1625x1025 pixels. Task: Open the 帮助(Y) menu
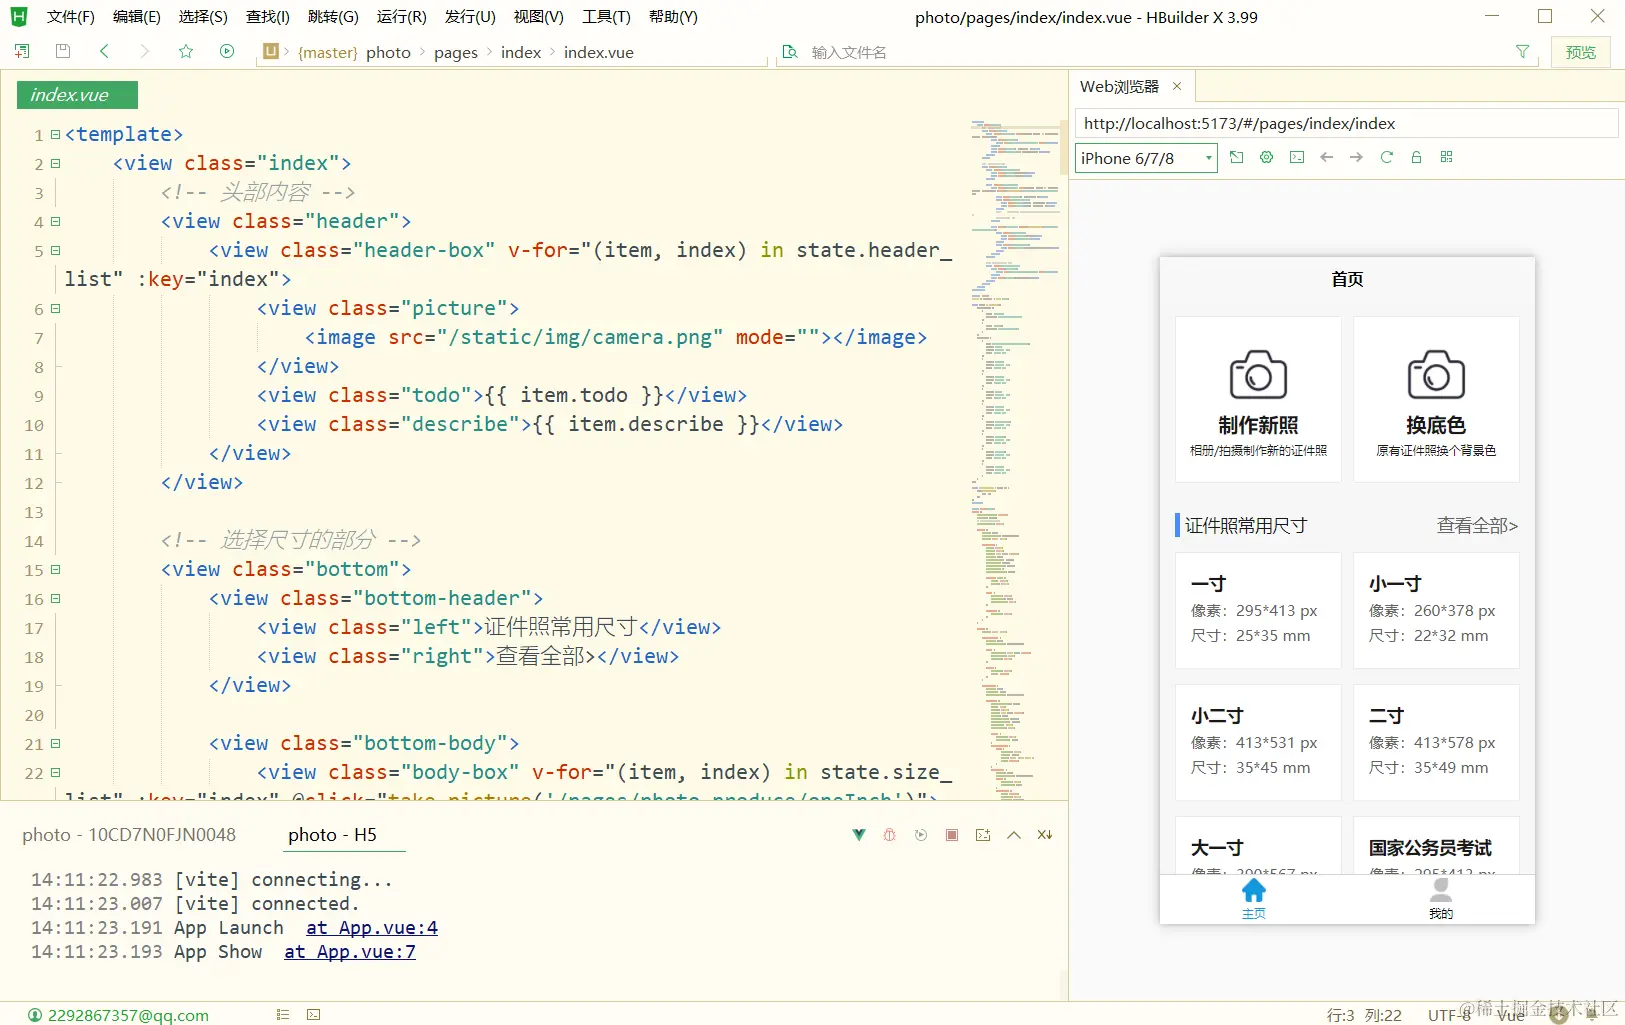pos(673,17)
